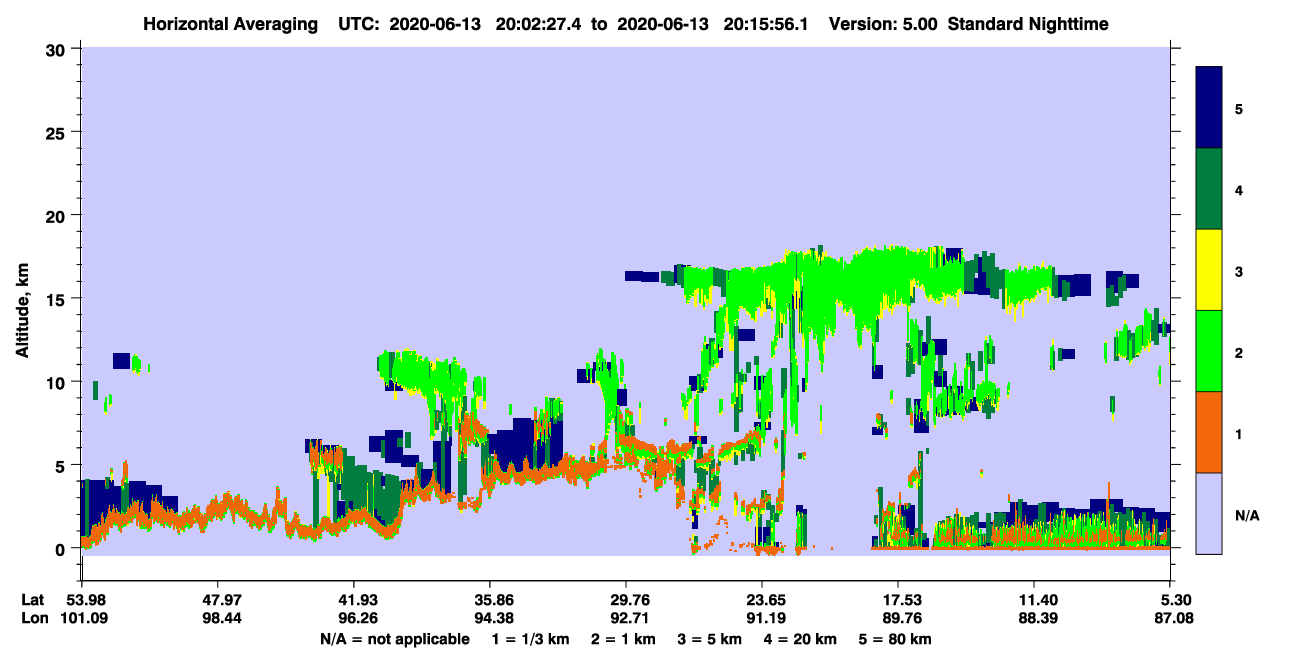Click the y-axis tick label '15'

pos(58,298)
